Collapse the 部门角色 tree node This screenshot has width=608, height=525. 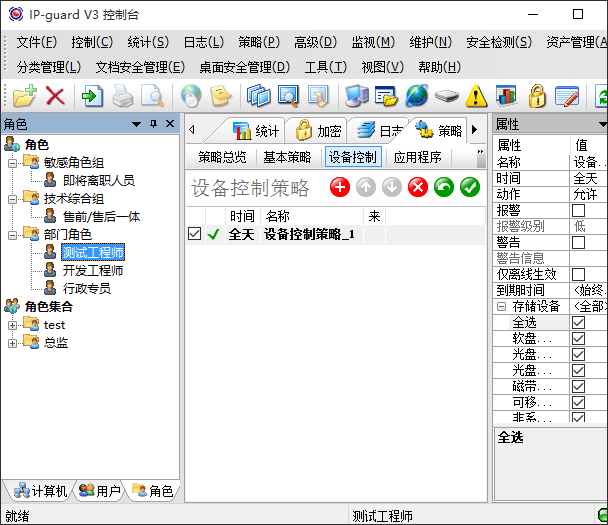pos(12,235)
